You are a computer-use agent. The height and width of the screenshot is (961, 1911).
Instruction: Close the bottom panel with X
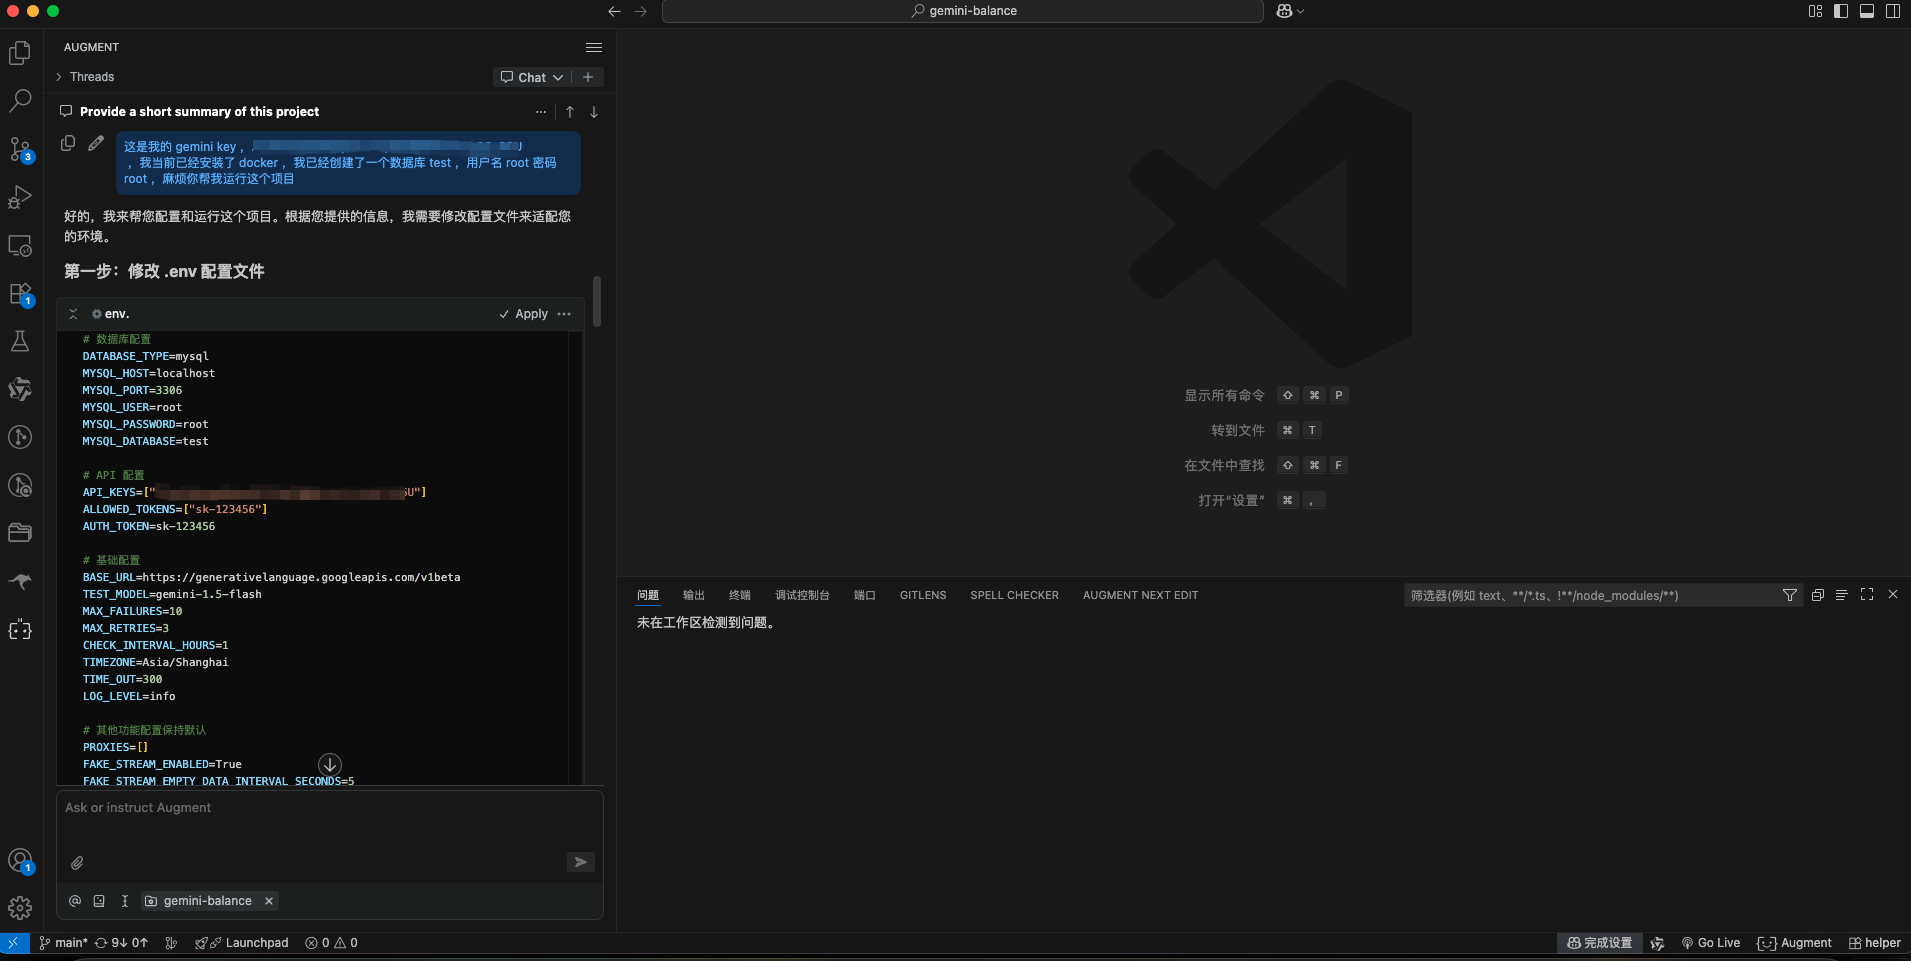click(x=1893, y=594)
